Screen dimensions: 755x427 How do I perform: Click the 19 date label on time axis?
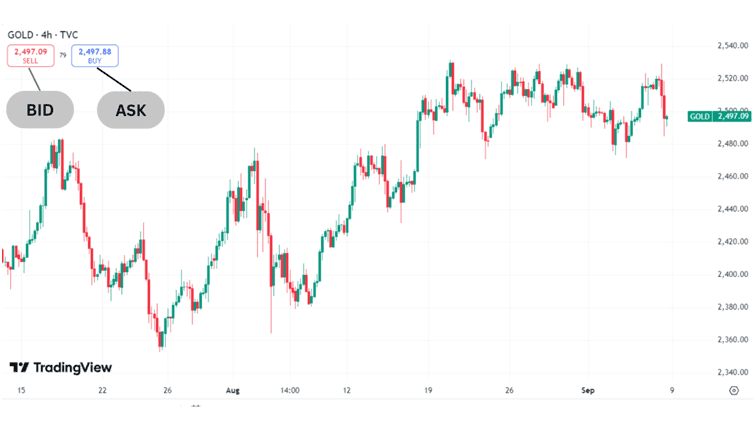(428, 390)
